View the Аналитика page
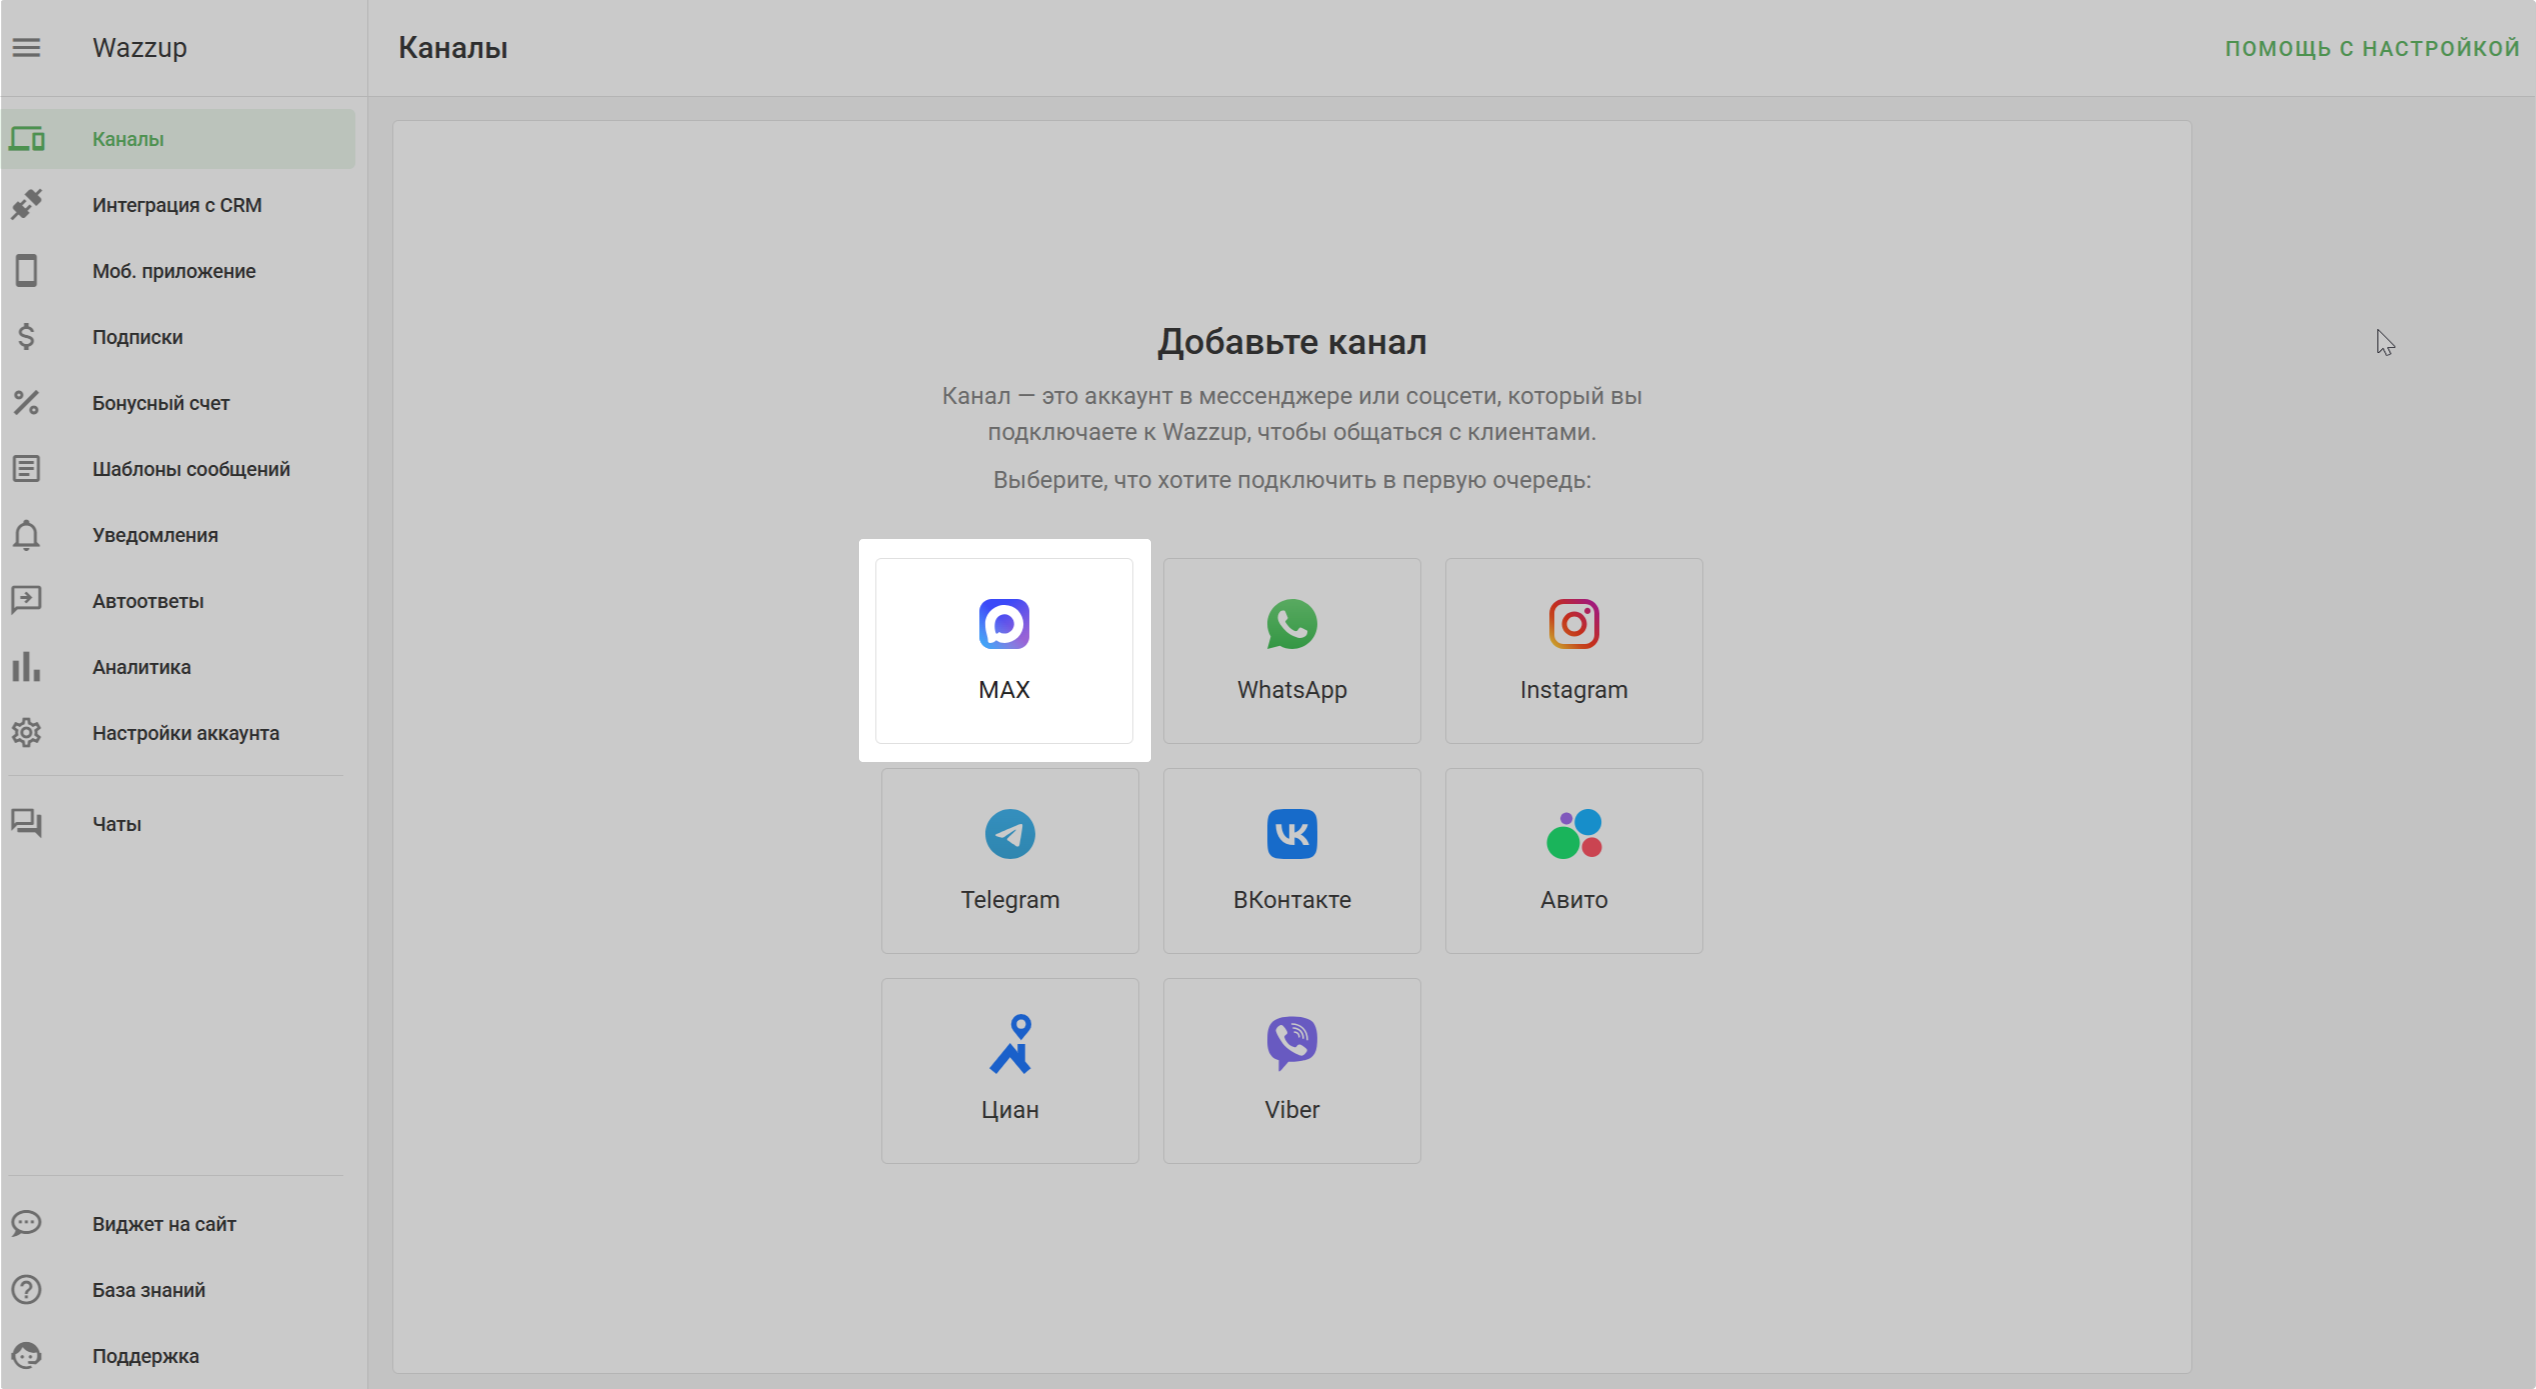Image resolution: width=2536 pixels, height=1389 pixels. coord(178,667)
